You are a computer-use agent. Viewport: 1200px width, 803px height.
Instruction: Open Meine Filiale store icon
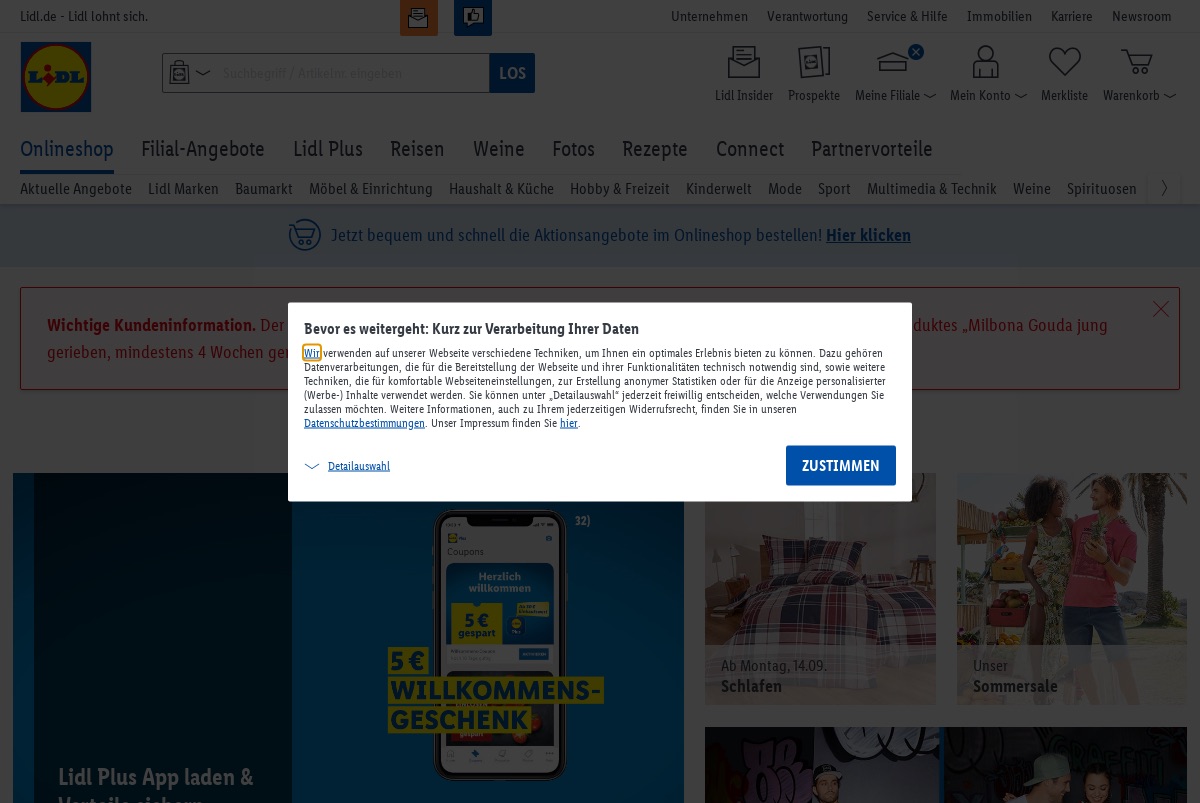(x=893, y=63)
